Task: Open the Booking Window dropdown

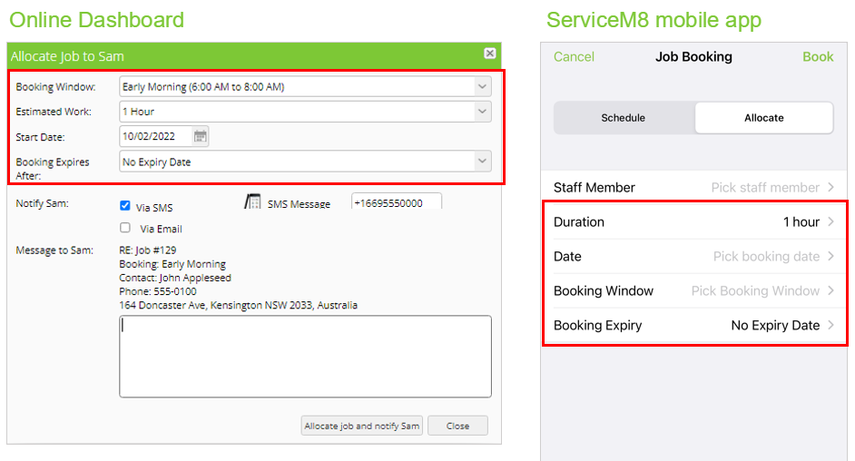Action: coord(305,86)
